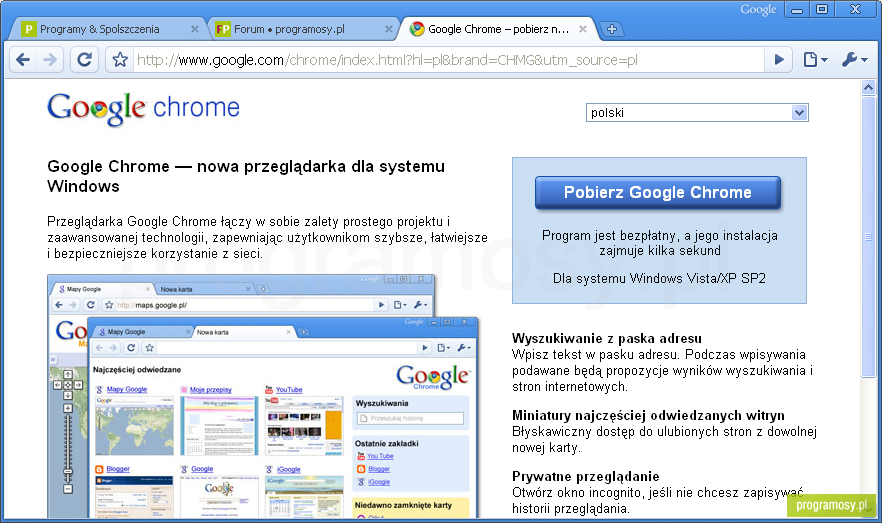Click the Chrome favicon on the active tab
The image size is (882, 523).
coord(417,29)
